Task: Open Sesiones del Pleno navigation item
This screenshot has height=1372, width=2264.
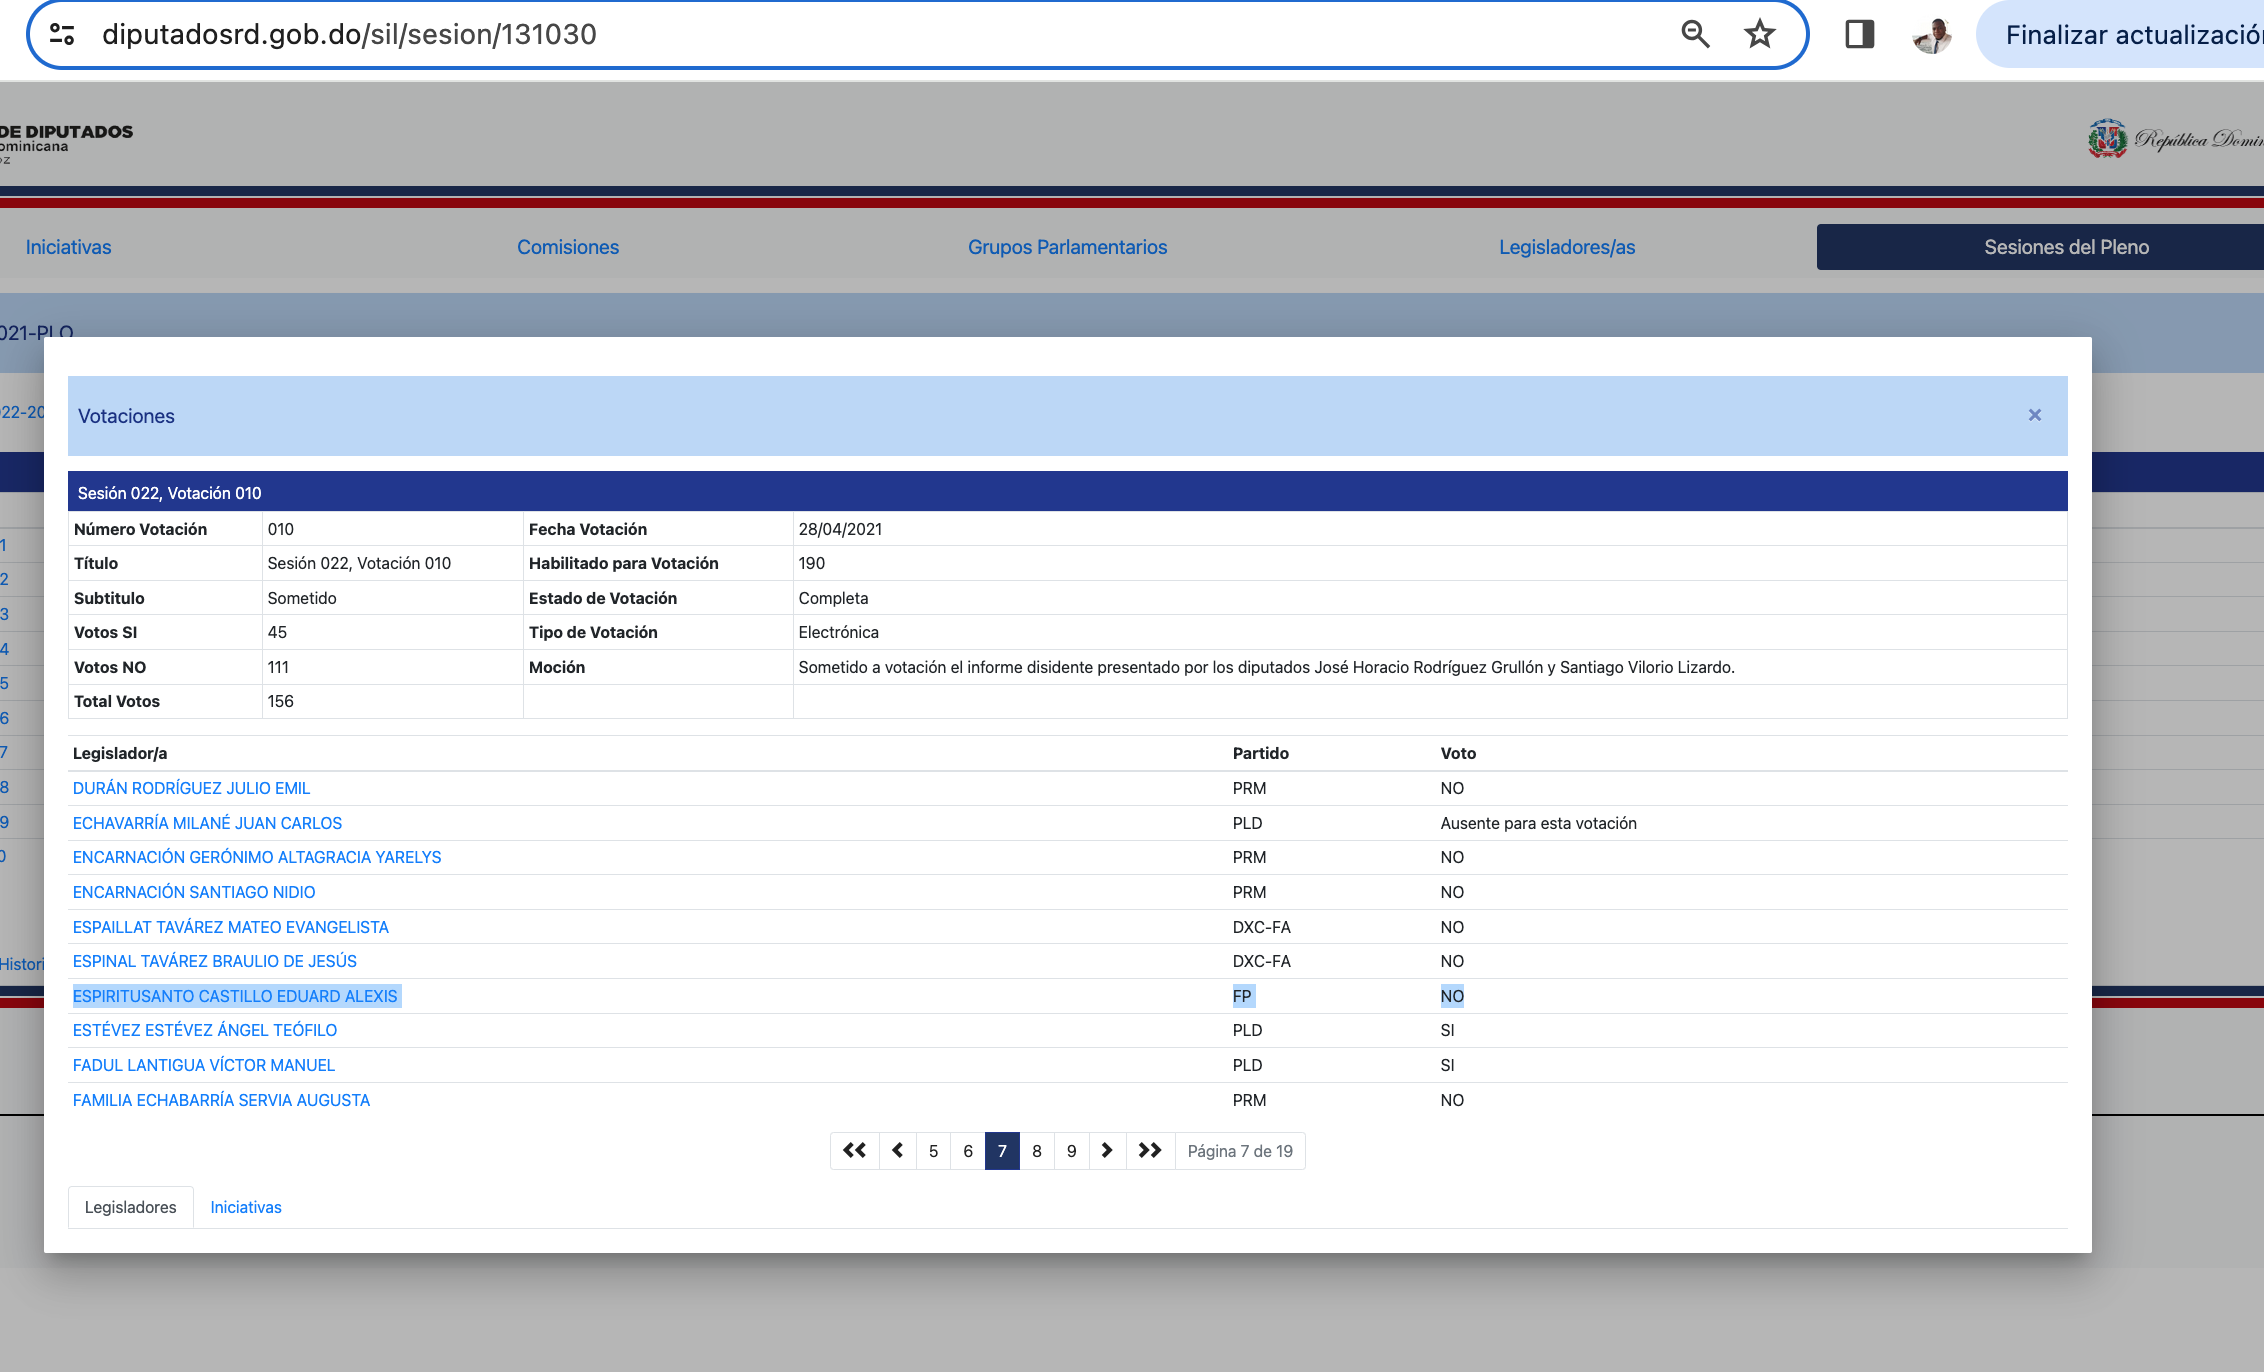Action: point(2040,247)
